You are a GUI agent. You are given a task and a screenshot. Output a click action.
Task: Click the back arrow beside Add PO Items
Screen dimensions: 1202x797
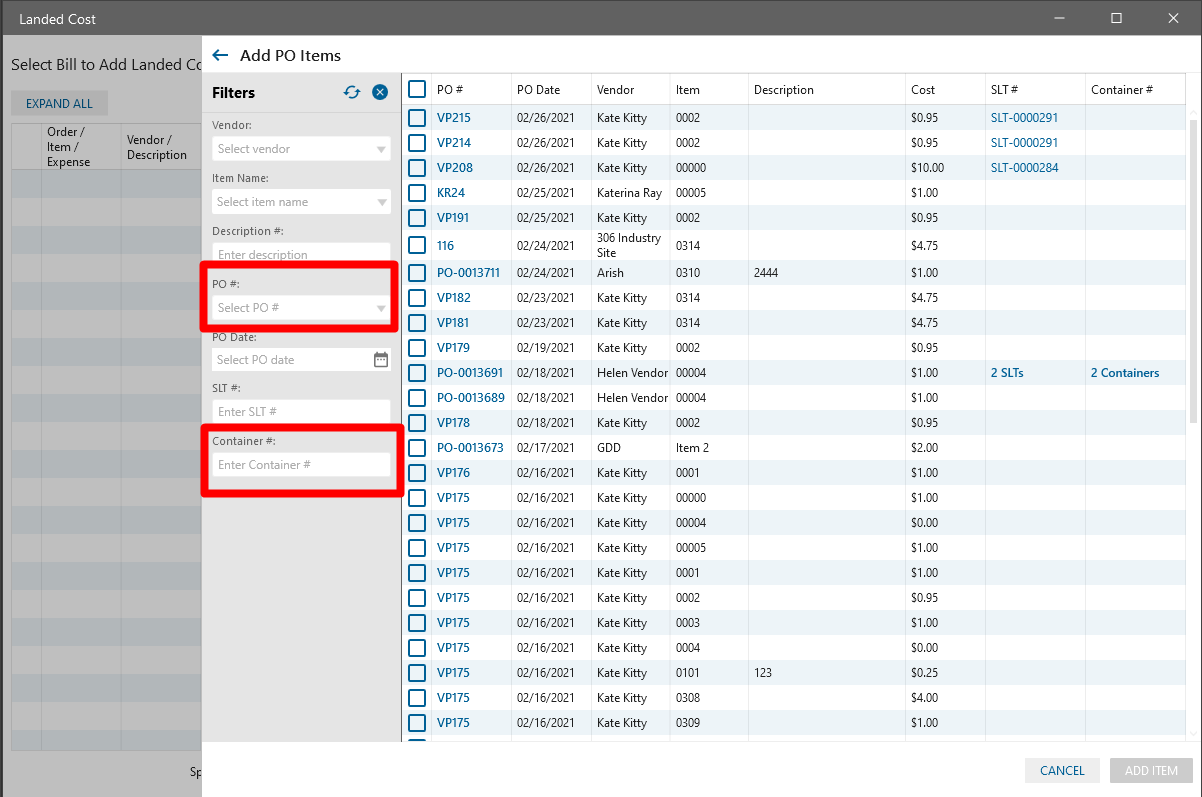[220, 56]
